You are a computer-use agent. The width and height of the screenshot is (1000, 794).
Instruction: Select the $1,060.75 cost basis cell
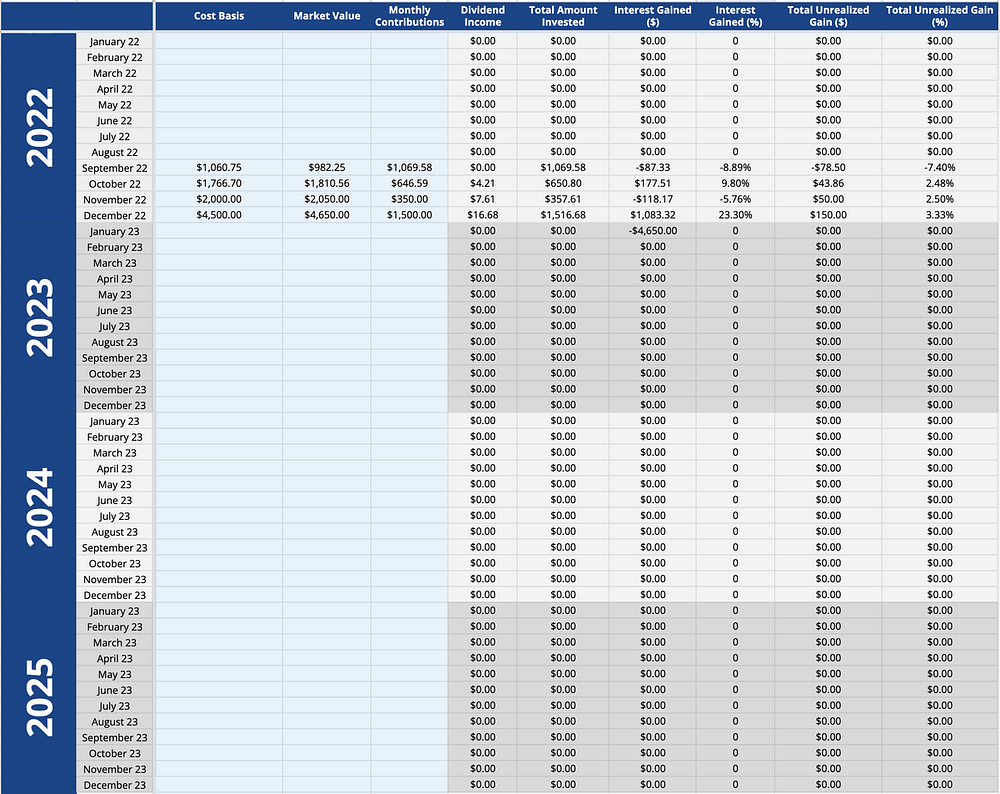219,168
